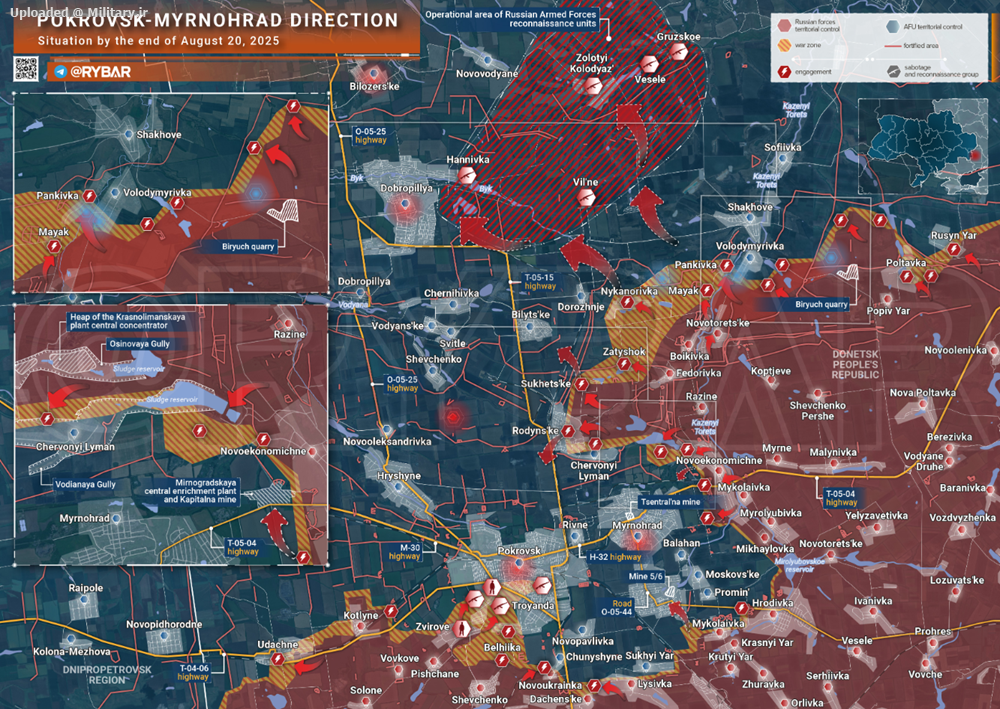The image size is (1000, 709).
Task: Click engagement marker beside Pankivka in upper inset
Action: (x=90, y=196)
